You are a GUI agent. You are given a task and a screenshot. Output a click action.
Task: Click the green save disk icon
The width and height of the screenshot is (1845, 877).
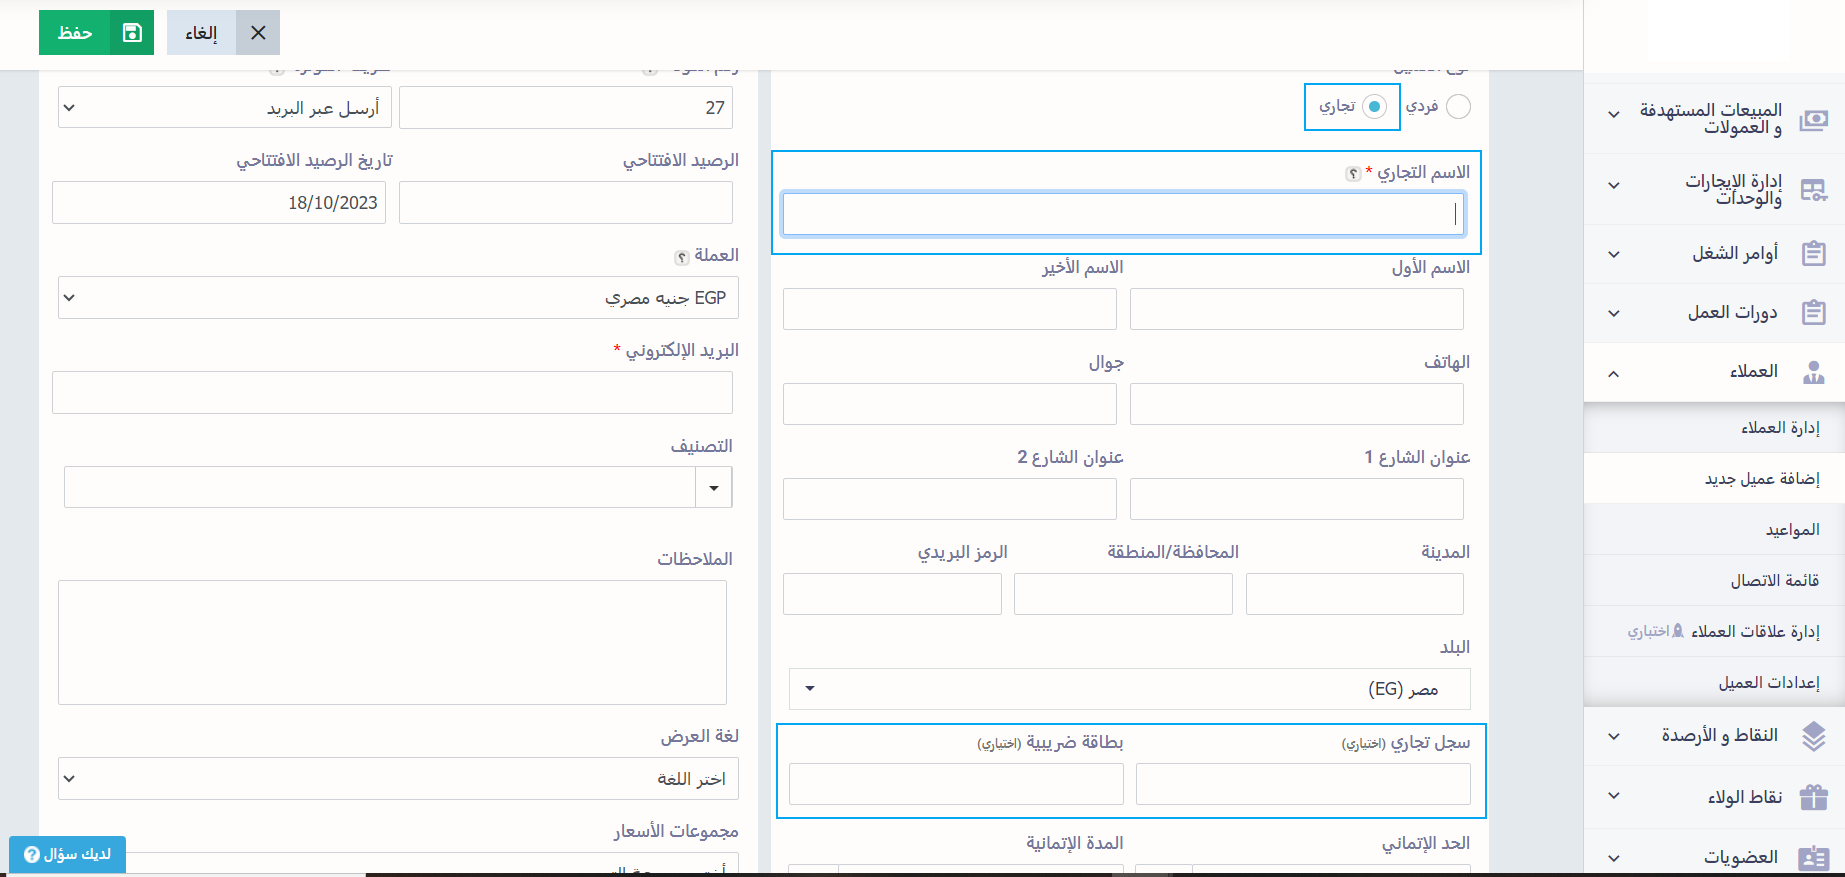132,33
